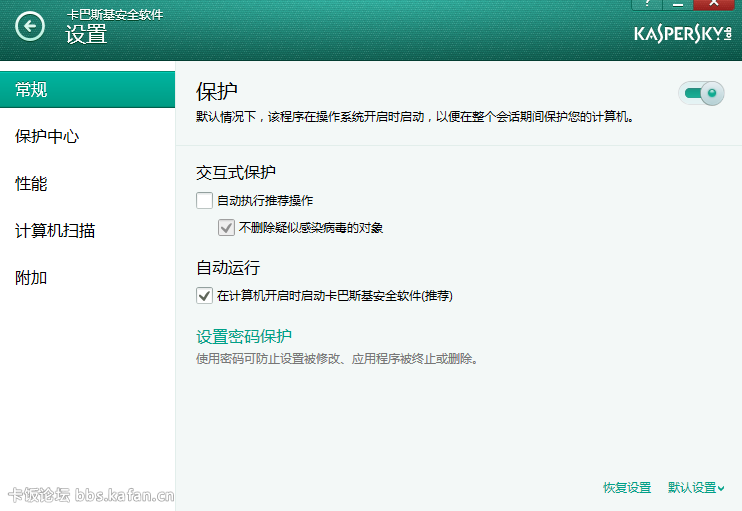
Task: Click the 交互式保护 section heading
Action: click(236, 172)
